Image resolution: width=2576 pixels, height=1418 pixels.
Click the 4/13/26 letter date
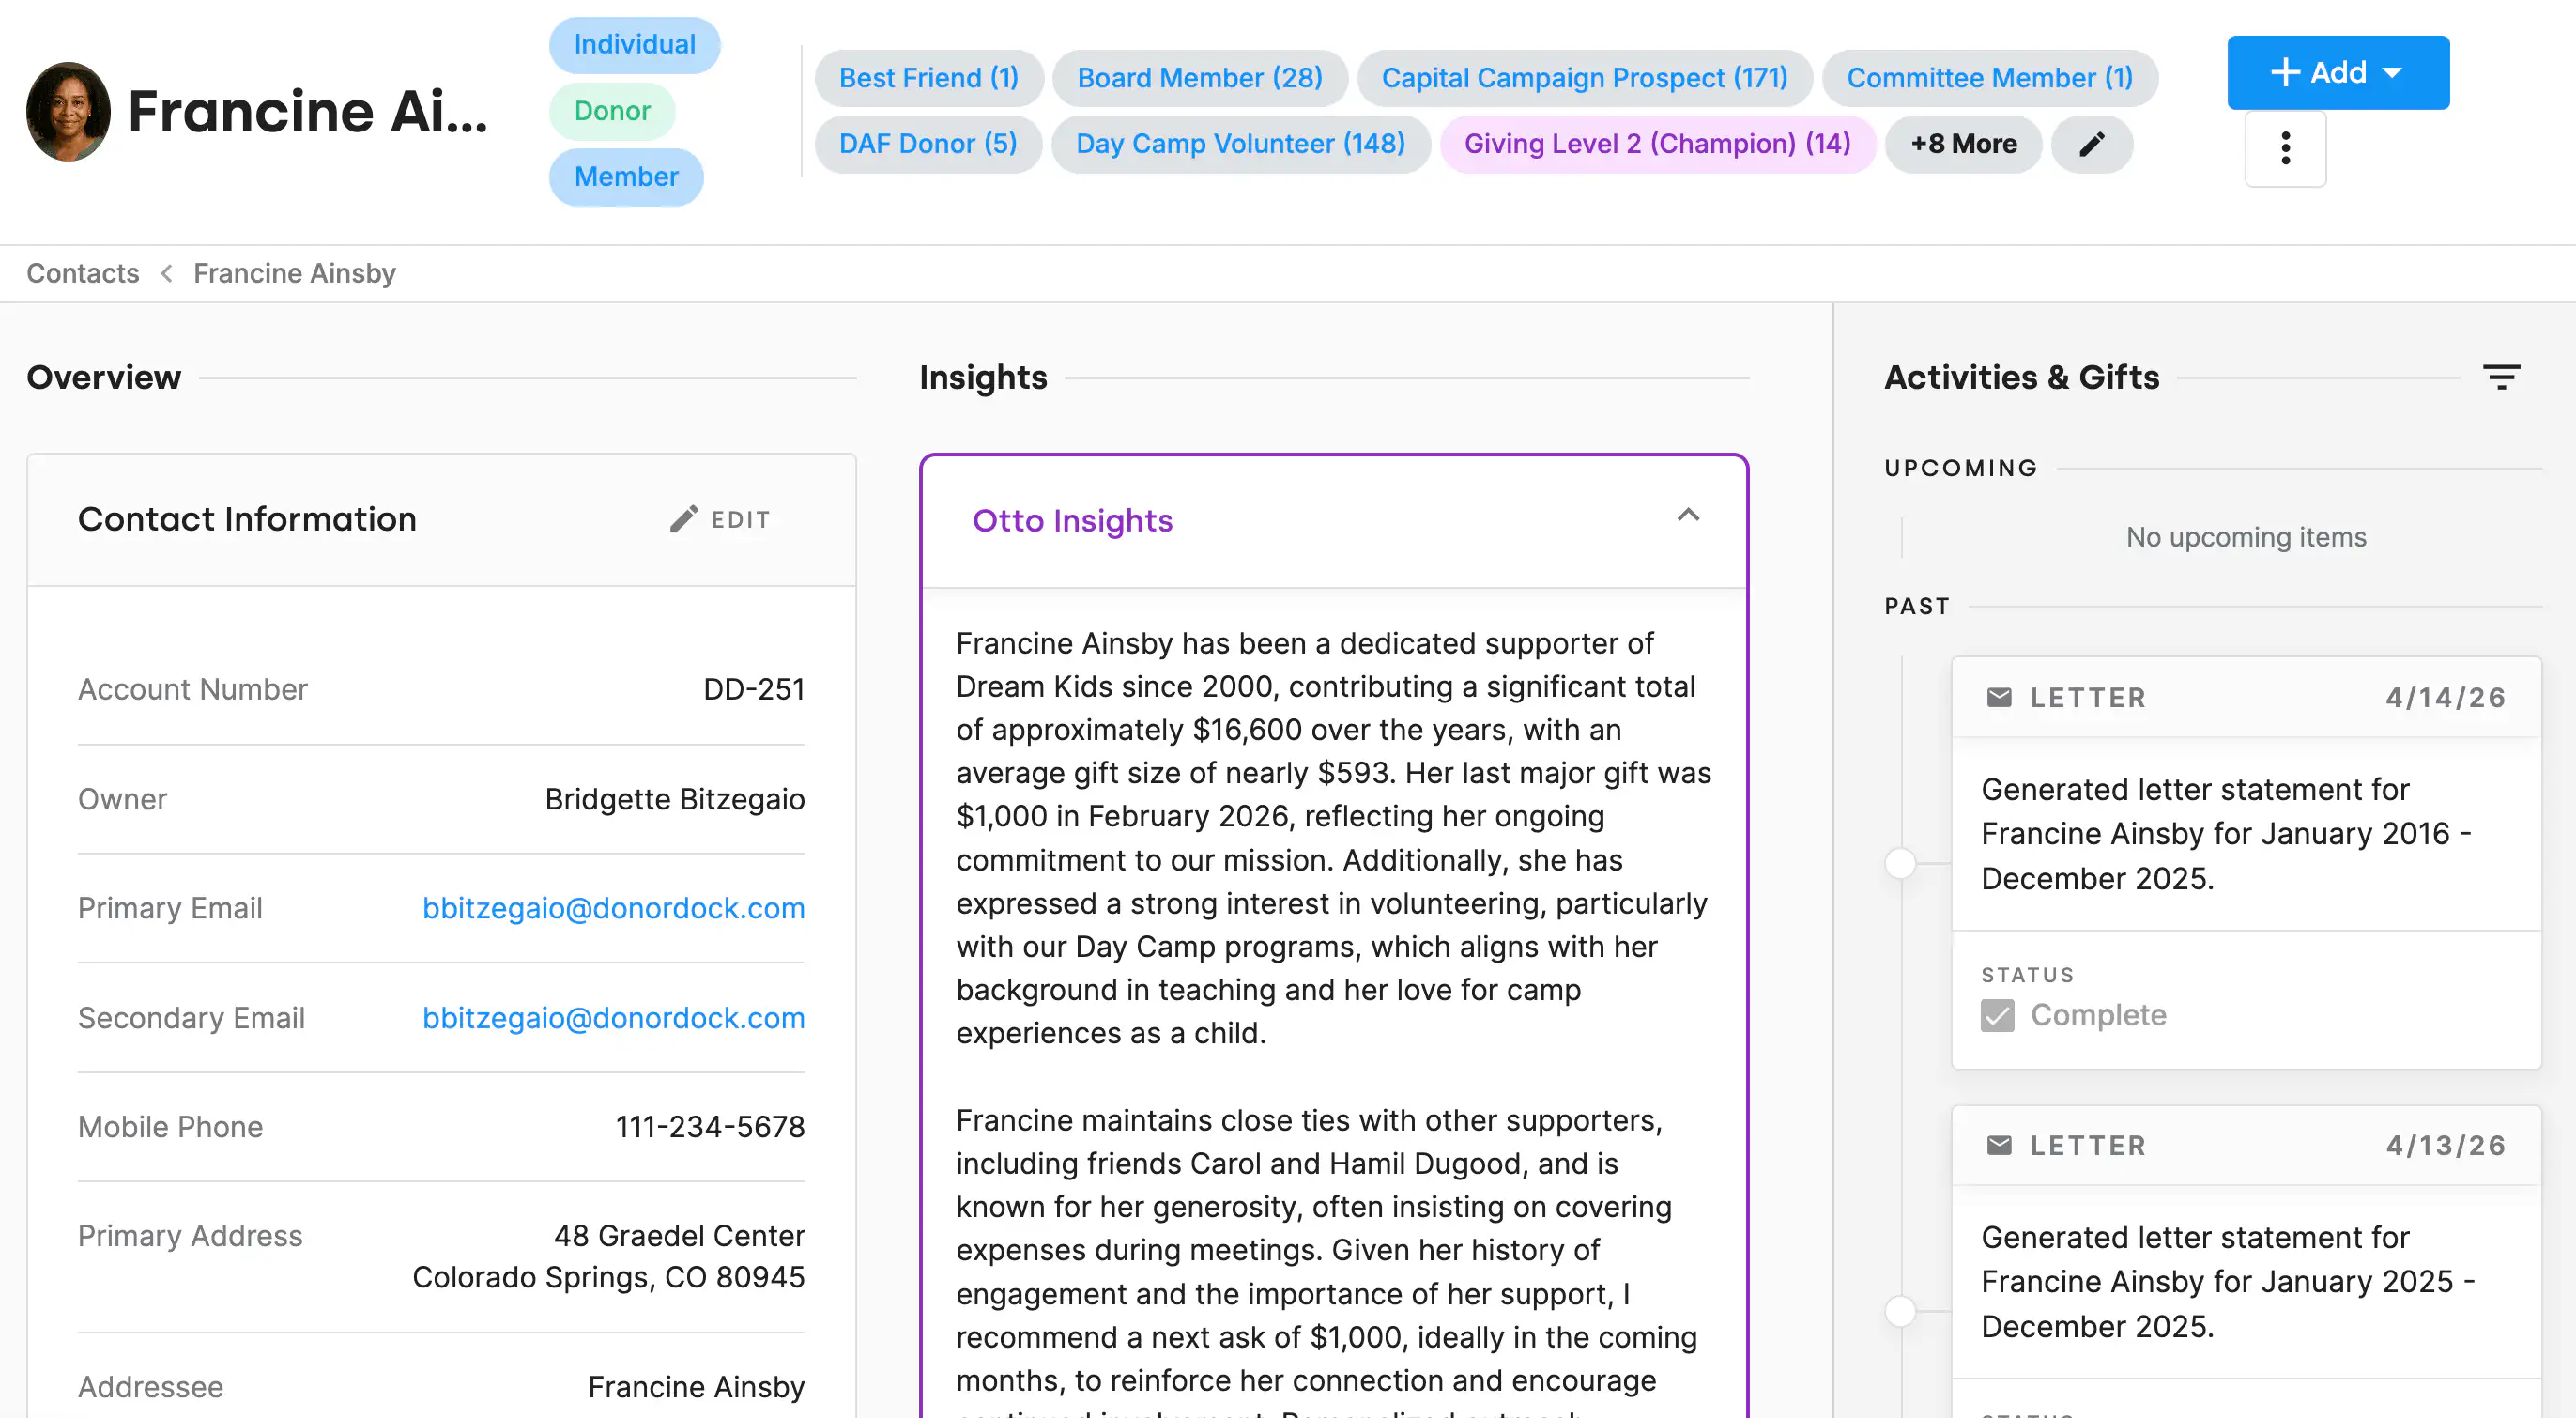[x=2445, y=1145]
